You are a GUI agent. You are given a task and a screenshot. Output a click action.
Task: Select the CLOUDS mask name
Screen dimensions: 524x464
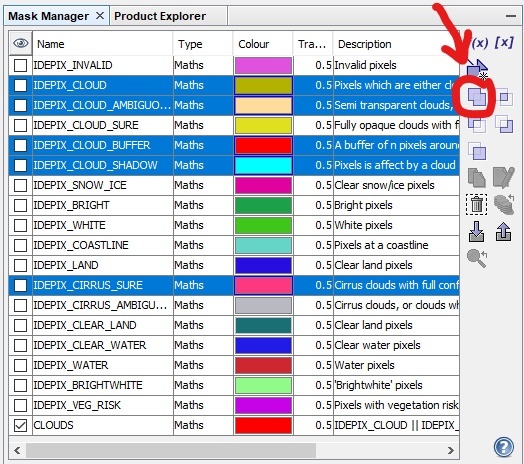point(53,425)
